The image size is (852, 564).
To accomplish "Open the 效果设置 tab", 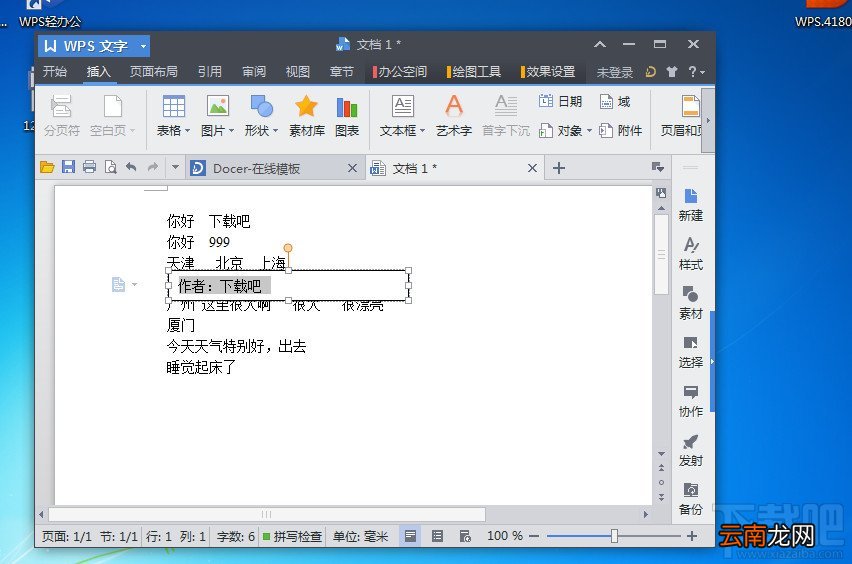I will pyautogui.click(x=547, y=72).
